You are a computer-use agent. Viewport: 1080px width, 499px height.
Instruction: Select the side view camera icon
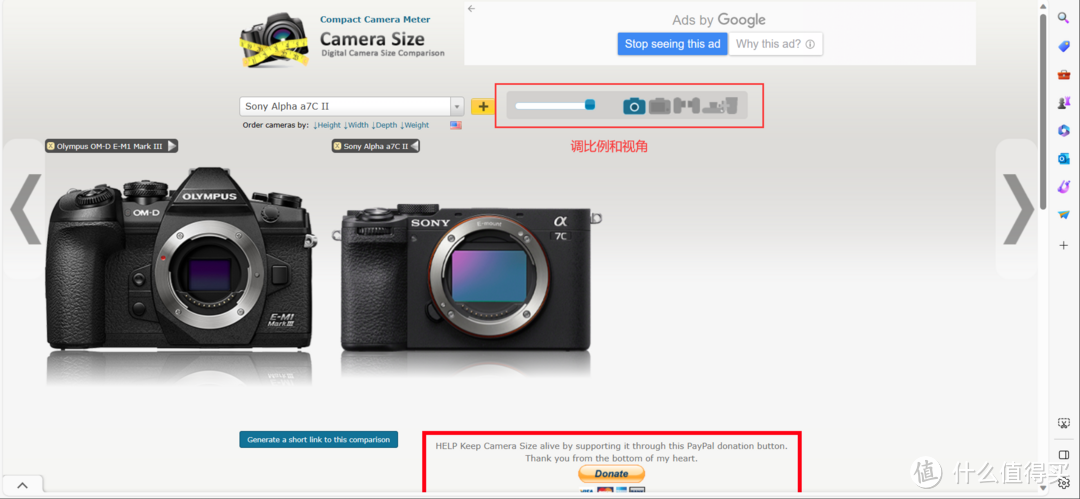coord(687,105)
